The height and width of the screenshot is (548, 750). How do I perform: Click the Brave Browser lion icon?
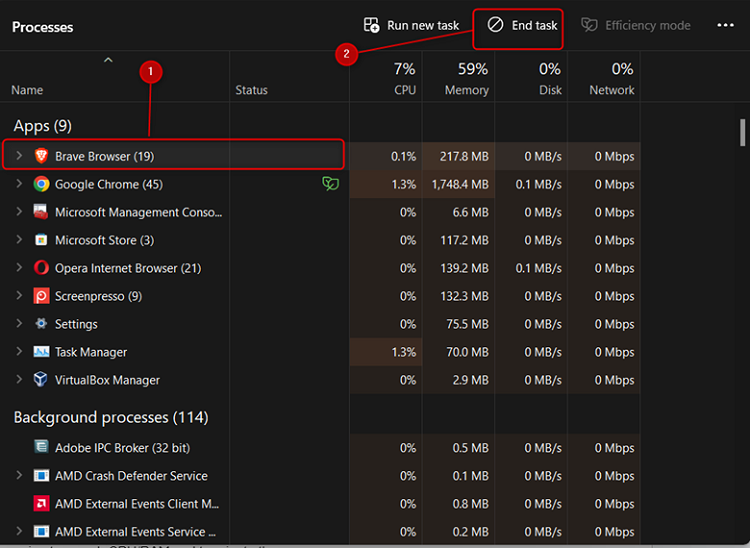(x=41, y=156)
